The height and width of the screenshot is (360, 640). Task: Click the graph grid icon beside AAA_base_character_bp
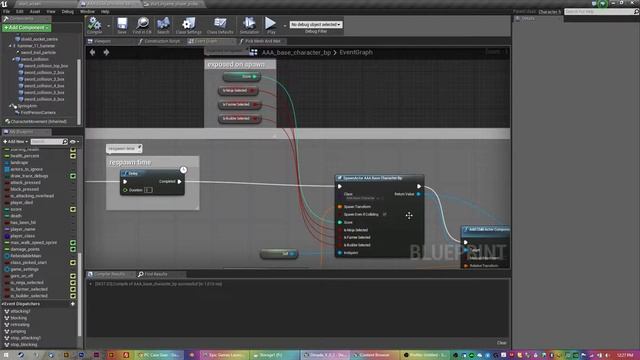(253, 52)
